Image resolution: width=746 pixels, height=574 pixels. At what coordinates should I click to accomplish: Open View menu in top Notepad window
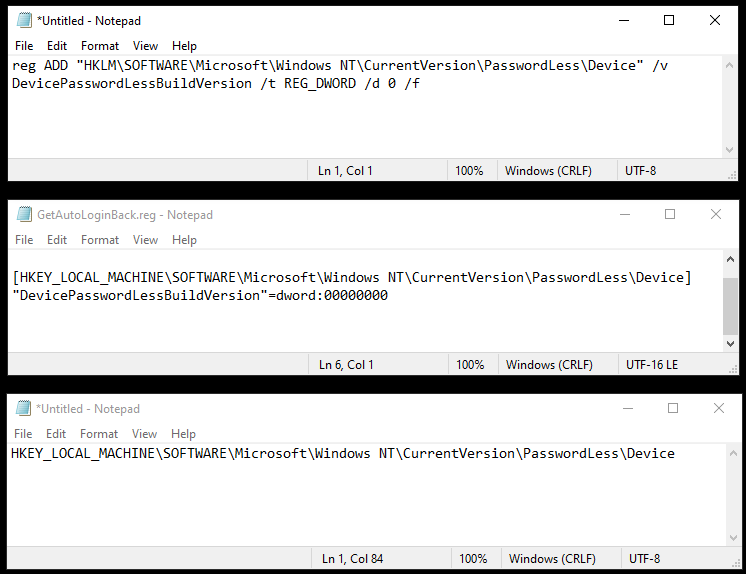pyautogui.click(x=145, y=46)
